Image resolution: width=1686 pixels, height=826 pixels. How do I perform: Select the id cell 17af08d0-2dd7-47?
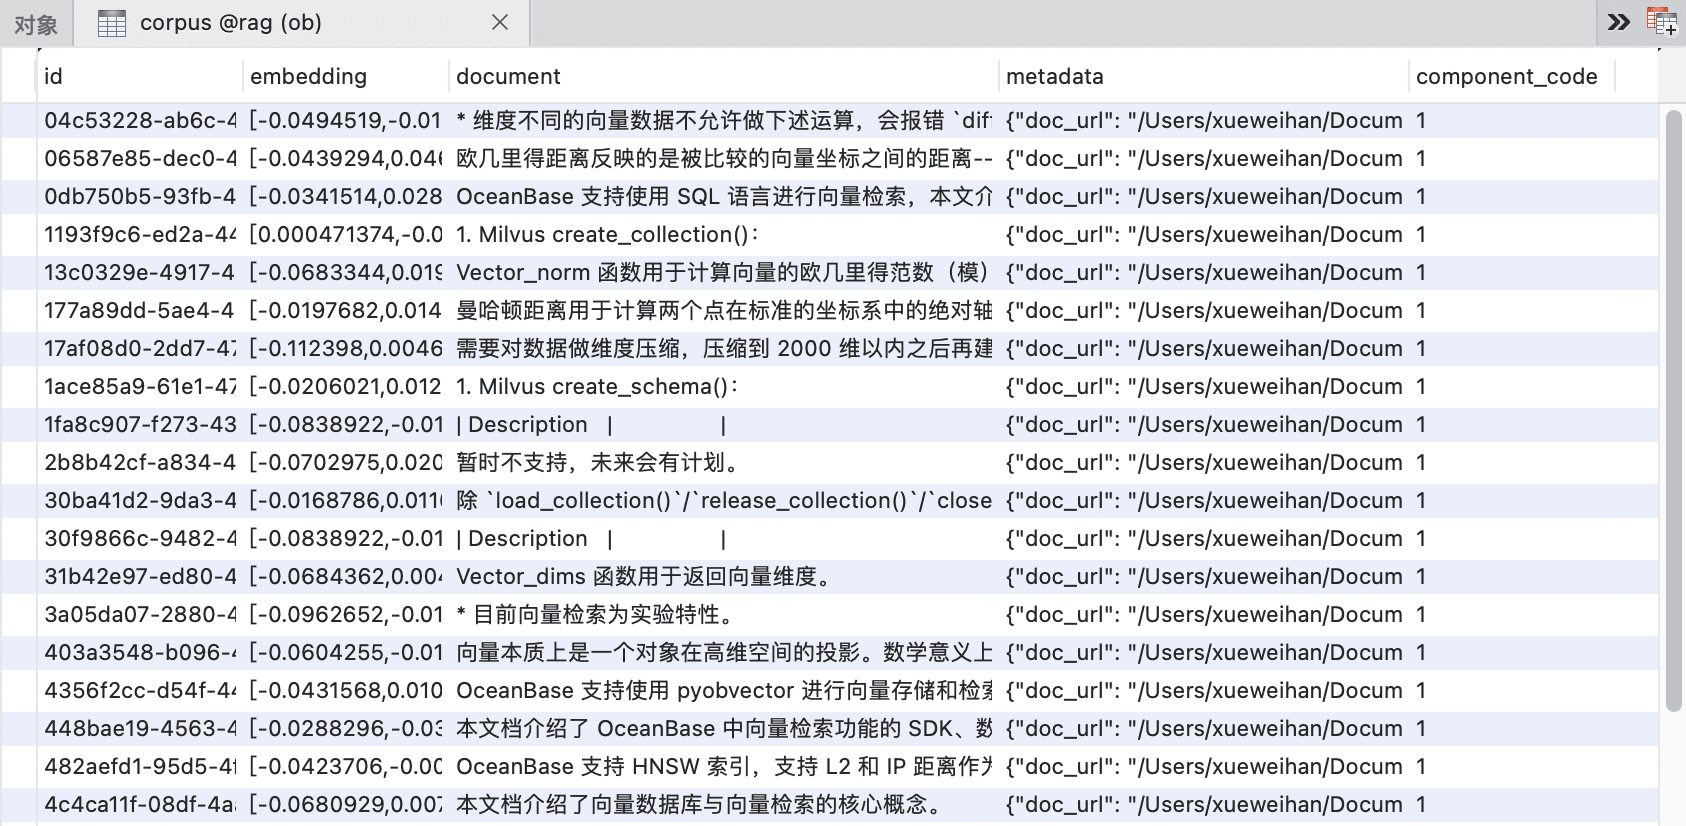point(140,348)
